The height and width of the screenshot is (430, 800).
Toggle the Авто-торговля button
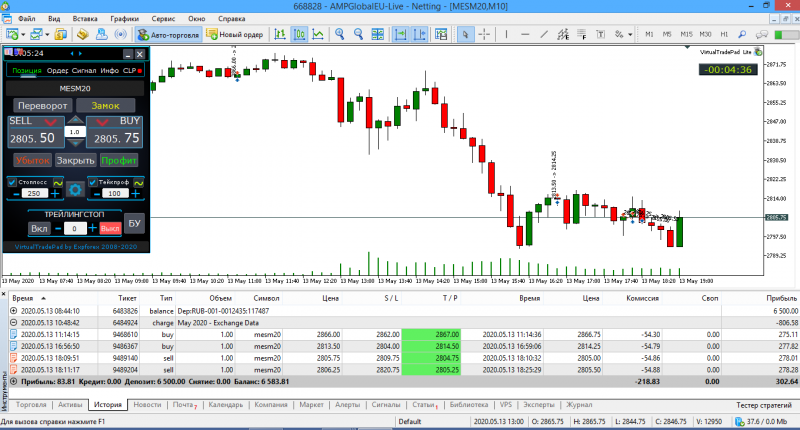[x=168, y=35]
